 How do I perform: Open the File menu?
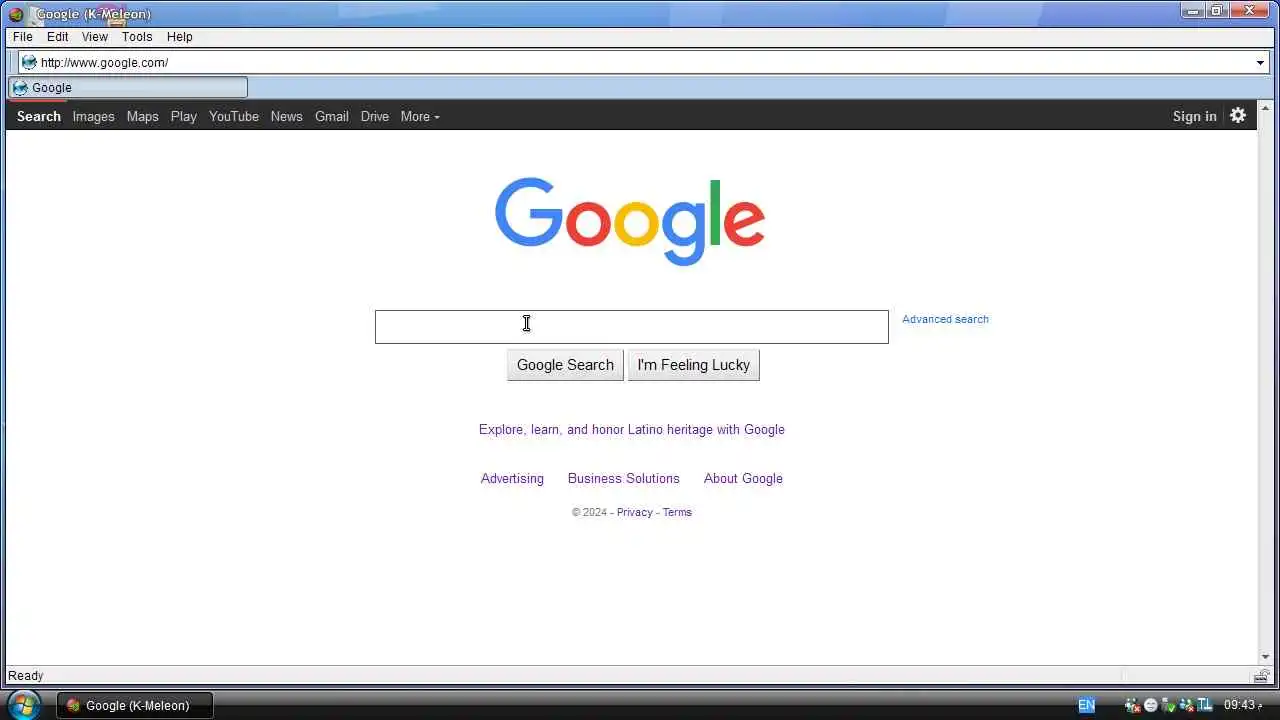23,37
